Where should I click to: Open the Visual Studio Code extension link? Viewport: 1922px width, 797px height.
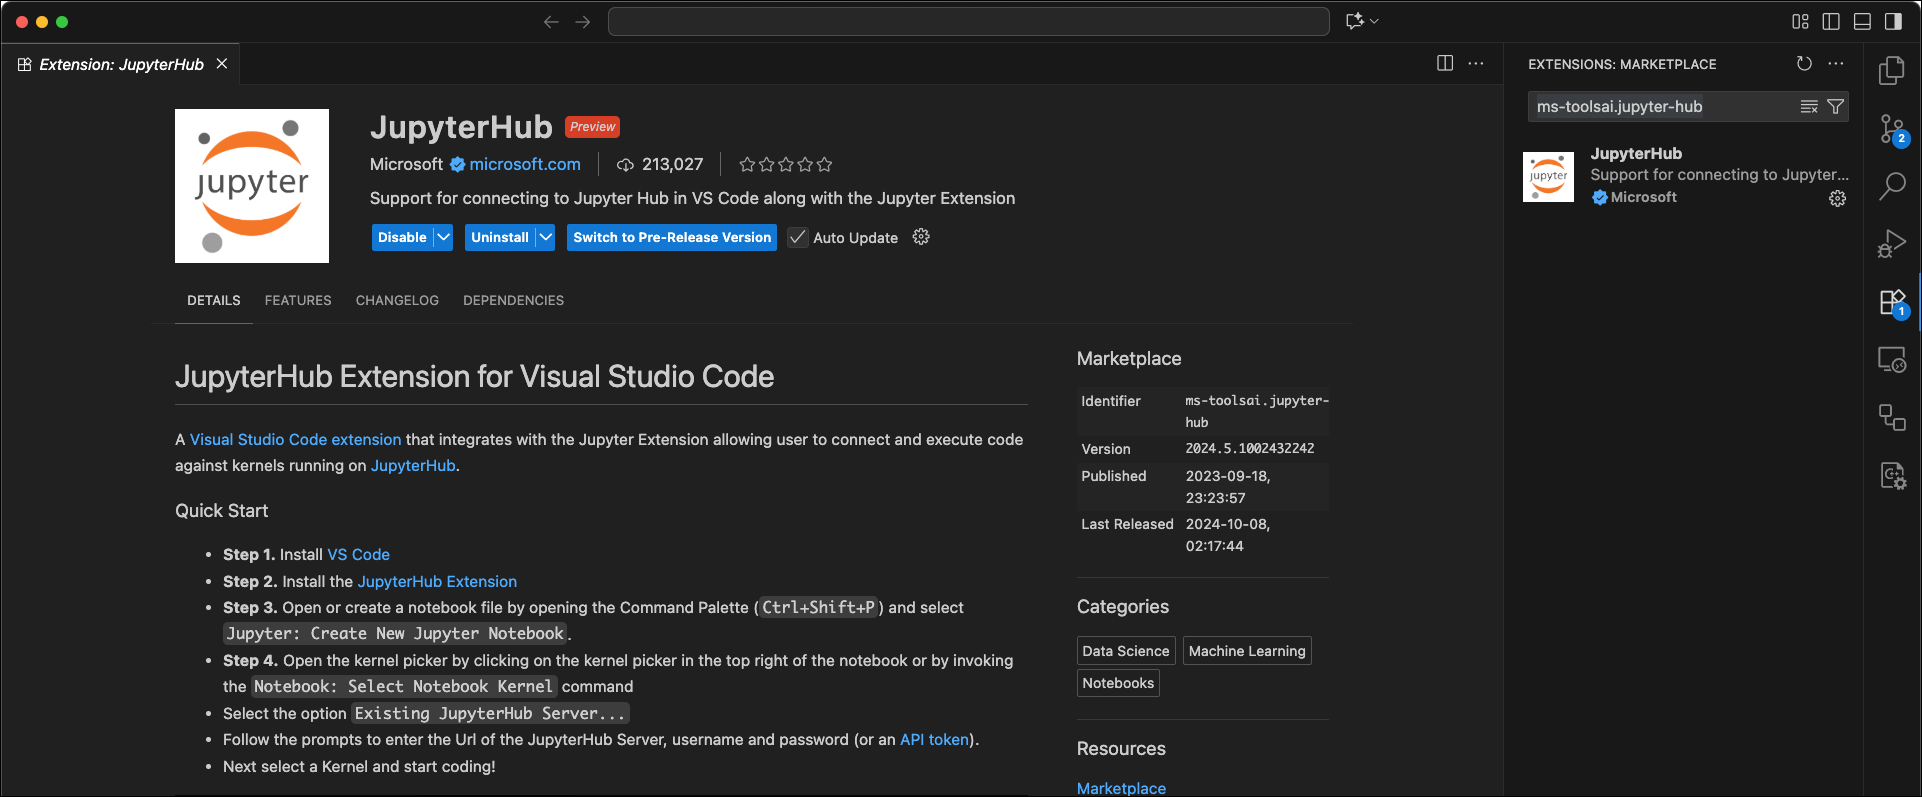[x=295, y=439]
